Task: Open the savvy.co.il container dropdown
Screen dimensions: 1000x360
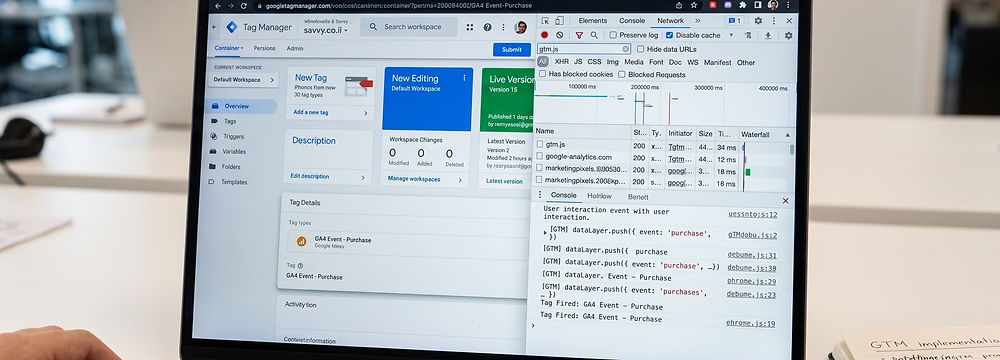Action: (x=326, y=29)
